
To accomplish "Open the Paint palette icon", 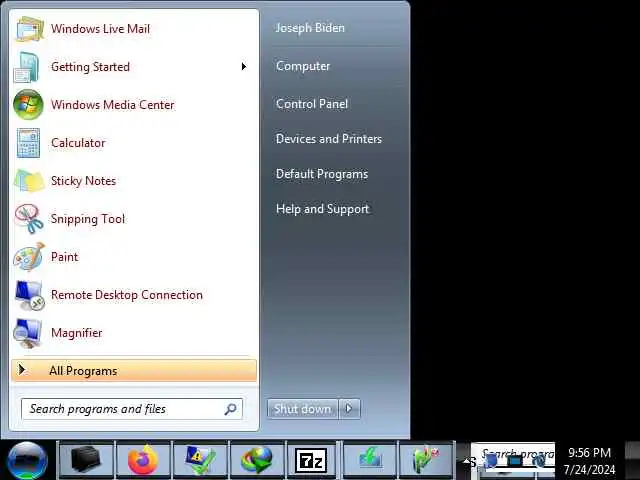I will tap(29, 257).
